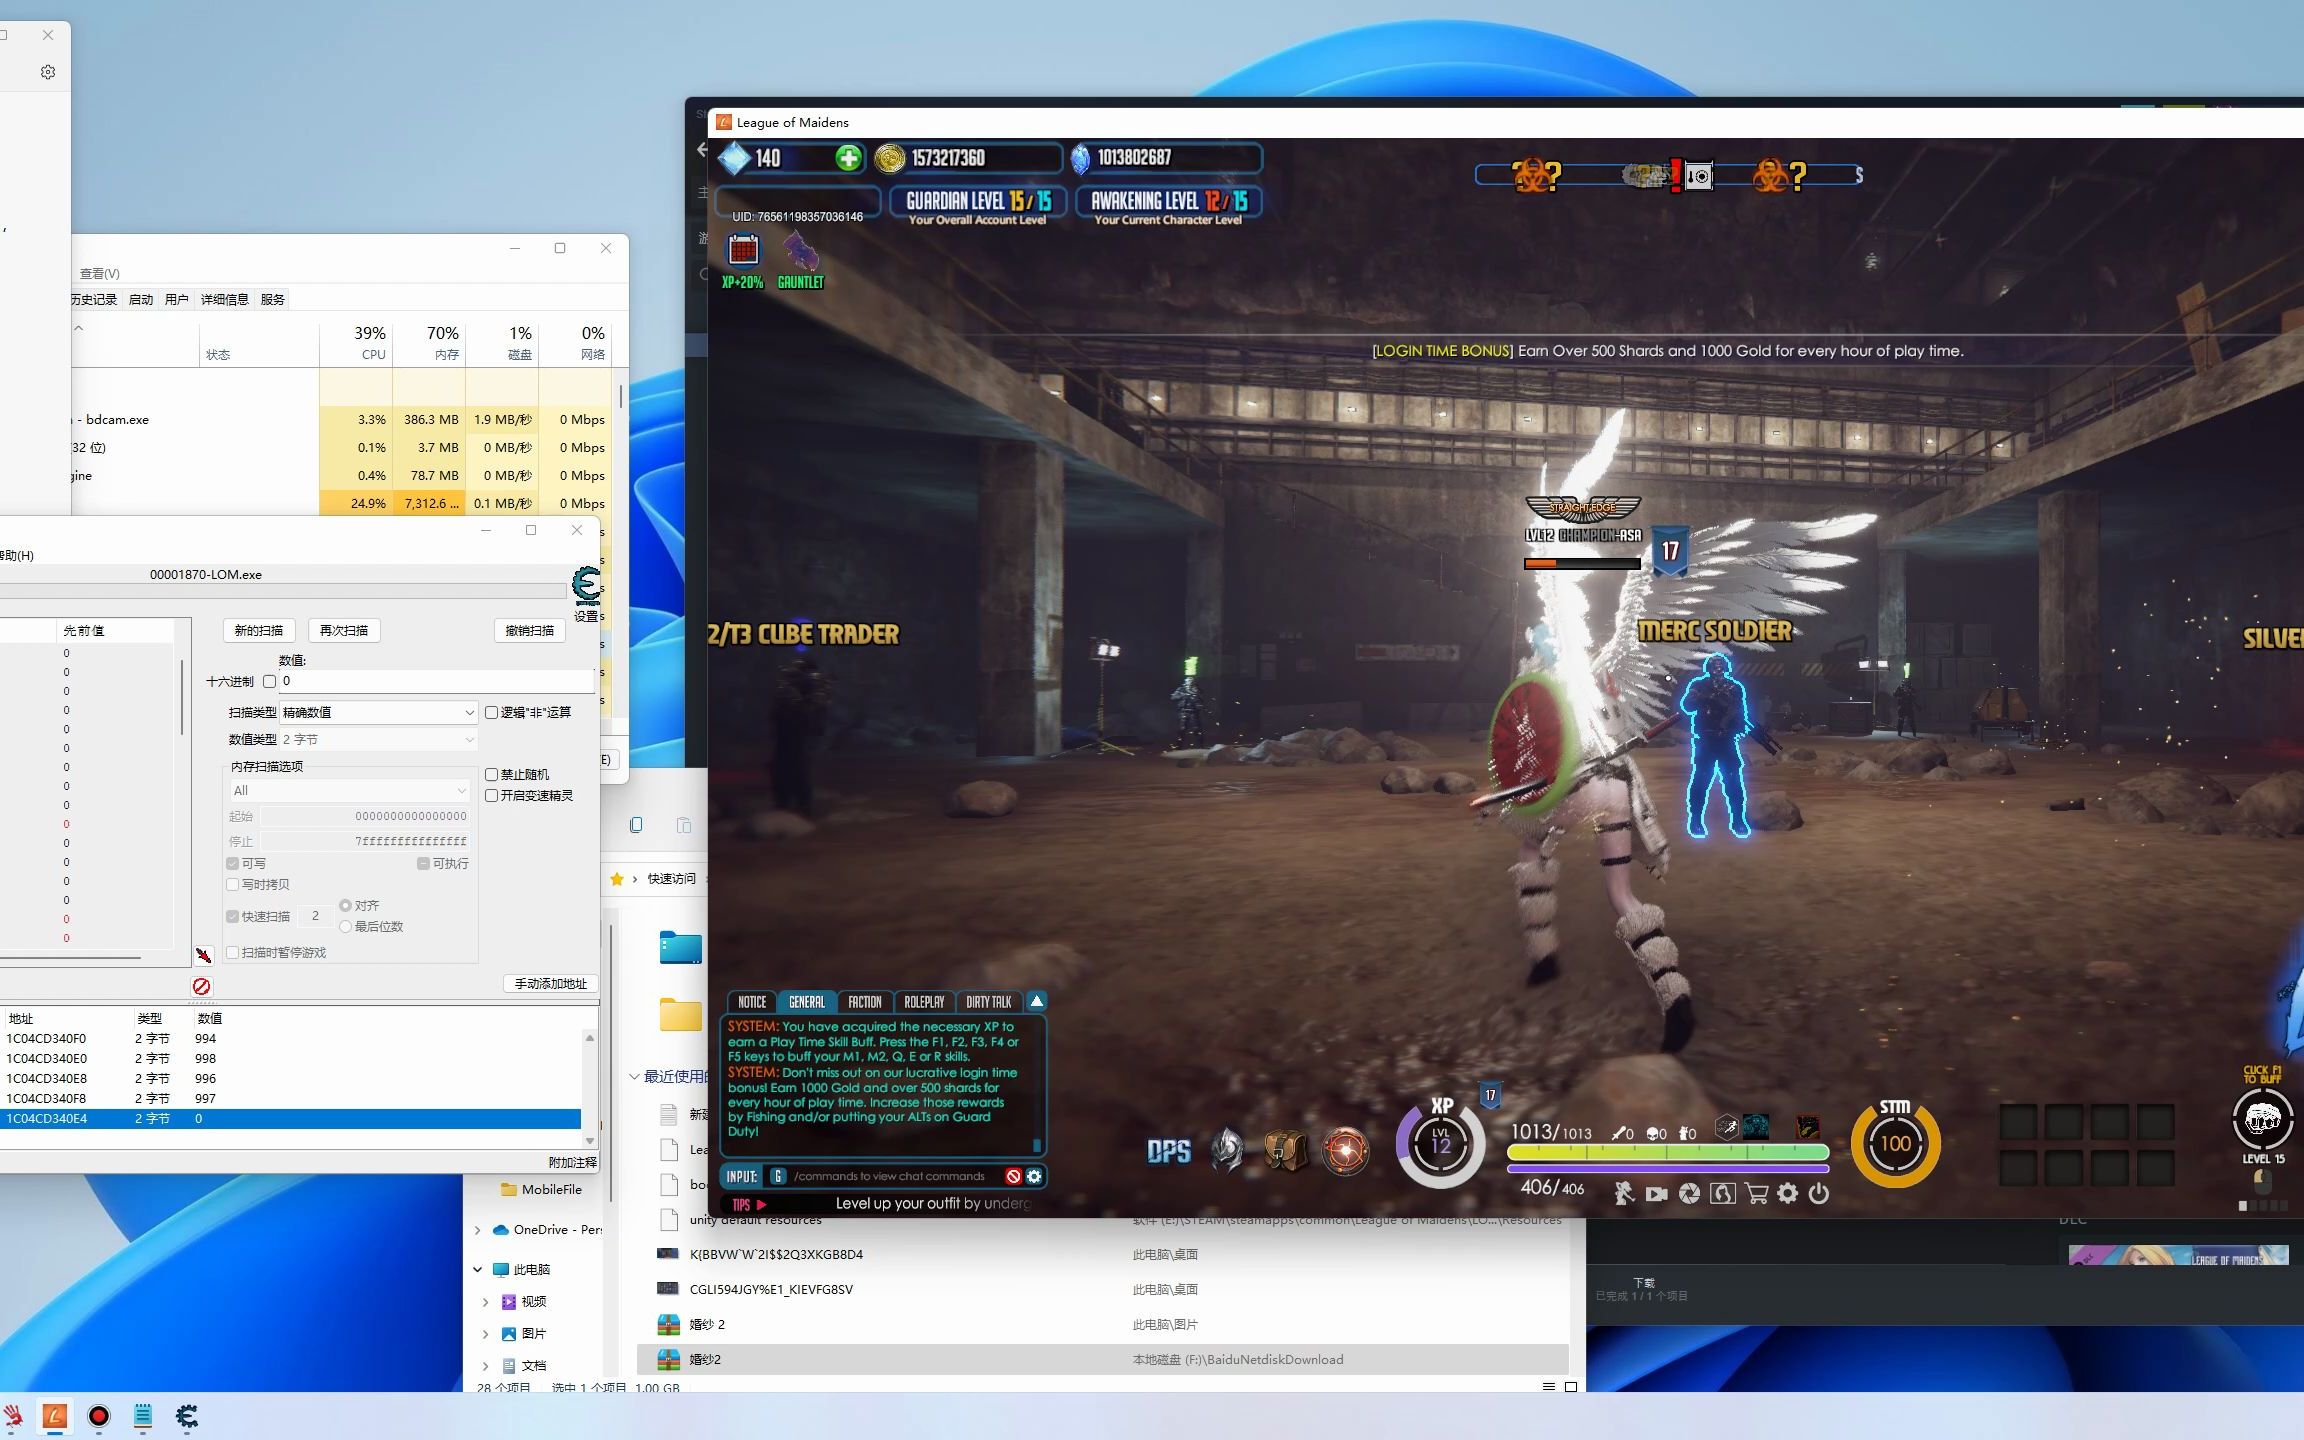The image size is (2304, 1440).
Task: Switch to the GENERAL chat tab
Action: 807,1002
